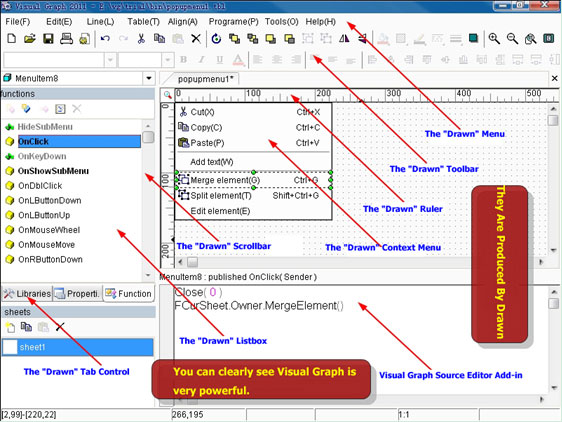Image resolution: width=562 pixels, height=422 pixels.
Task: Open the Help(H) menu
Action: (320, 22)
